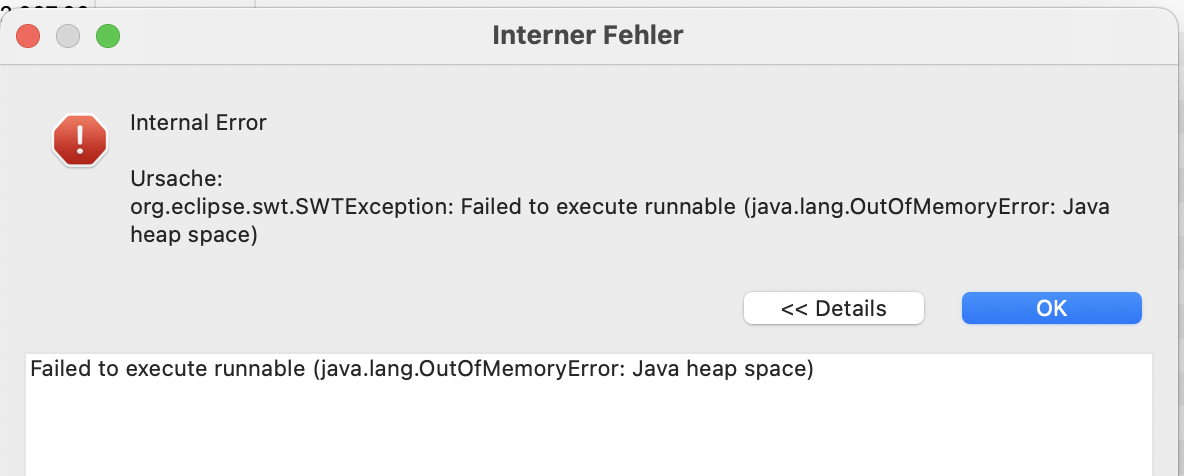Click the empty dialog area left of << Details
The image size is (1184, 476).
(x=400, y=308)
